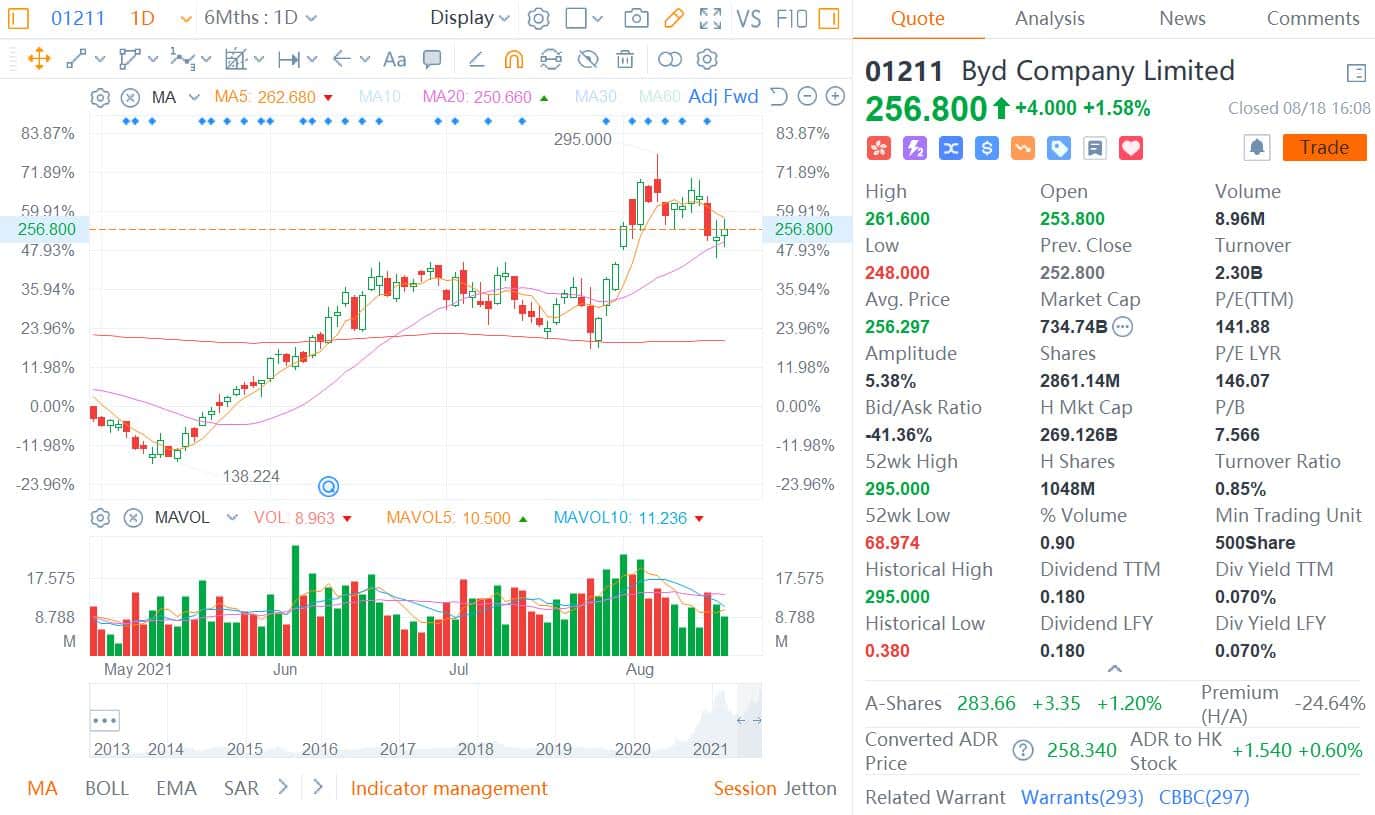This screenshot has width=1375, height=815.
Task: Set a price alert via bell icon
Action: 1256,147
